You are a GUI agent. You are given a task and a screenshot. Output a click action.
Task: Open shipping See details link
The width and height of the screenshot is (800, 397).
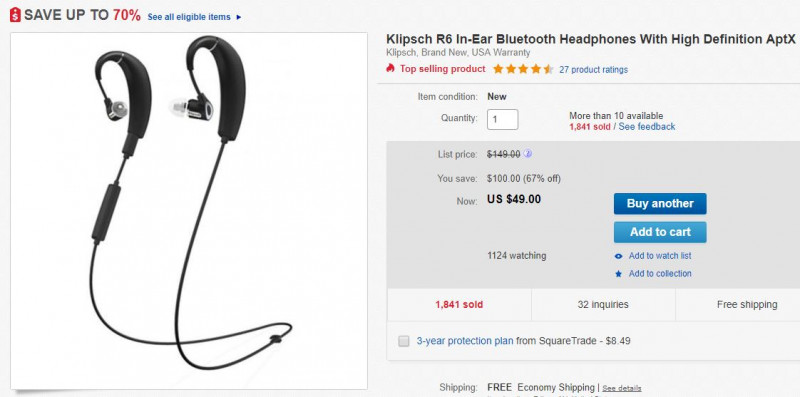click(x=621, y=388)
